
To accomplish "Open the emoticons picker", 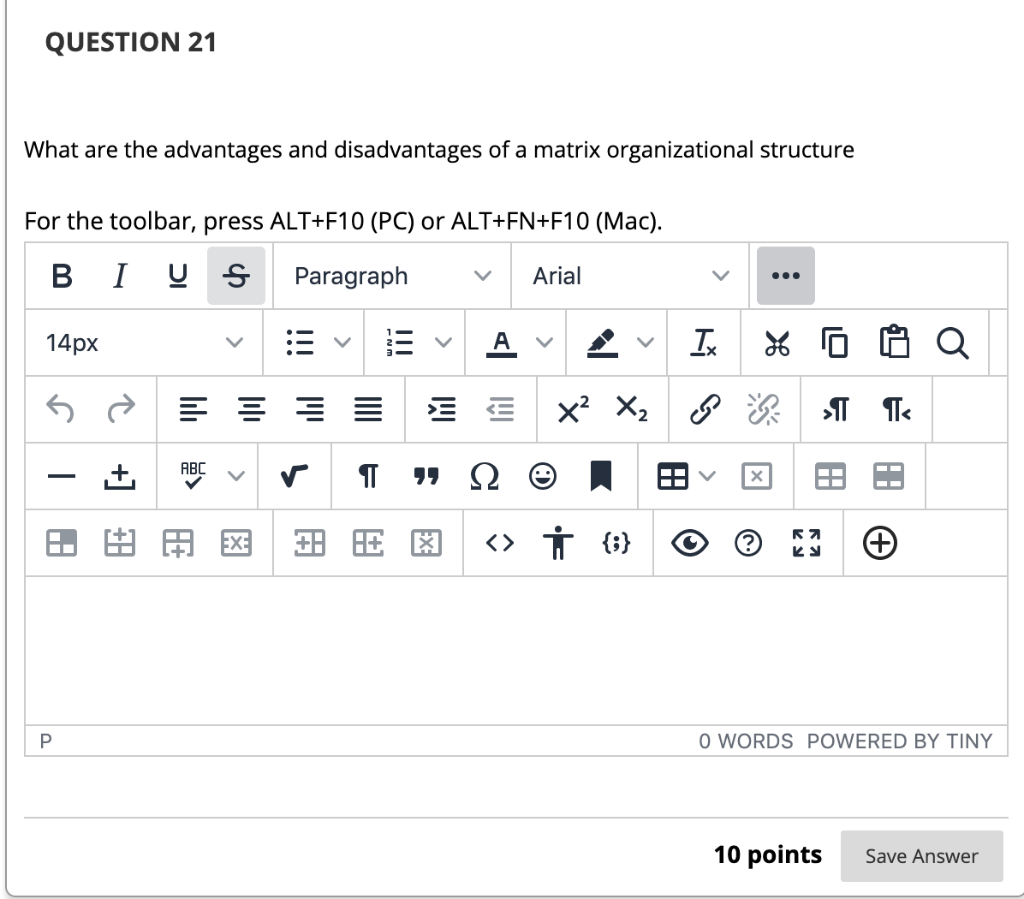I will 542,477.
